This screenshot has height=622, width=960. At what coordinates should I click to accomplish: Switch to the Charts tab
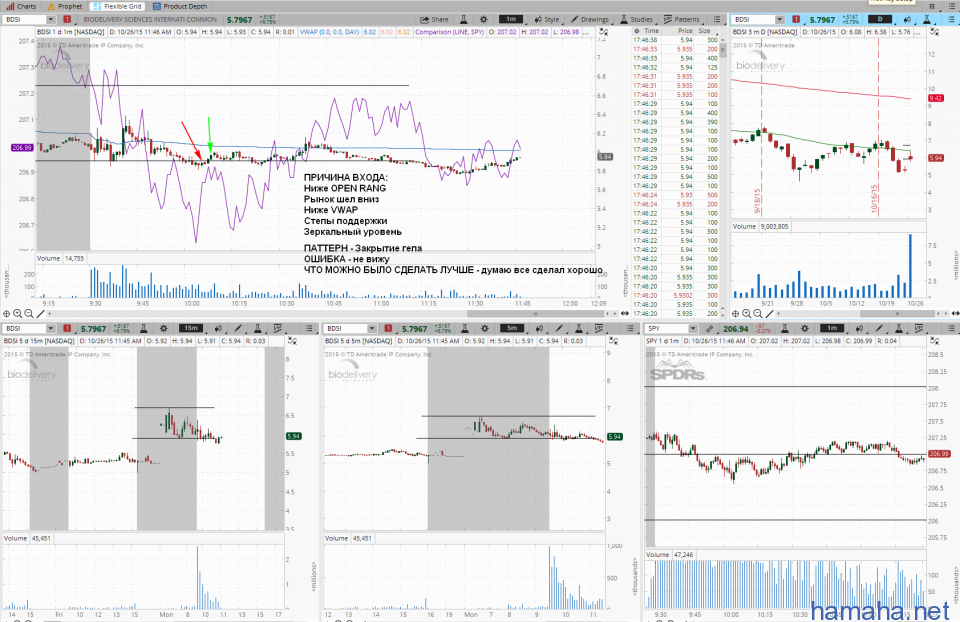tap(21, 6)
